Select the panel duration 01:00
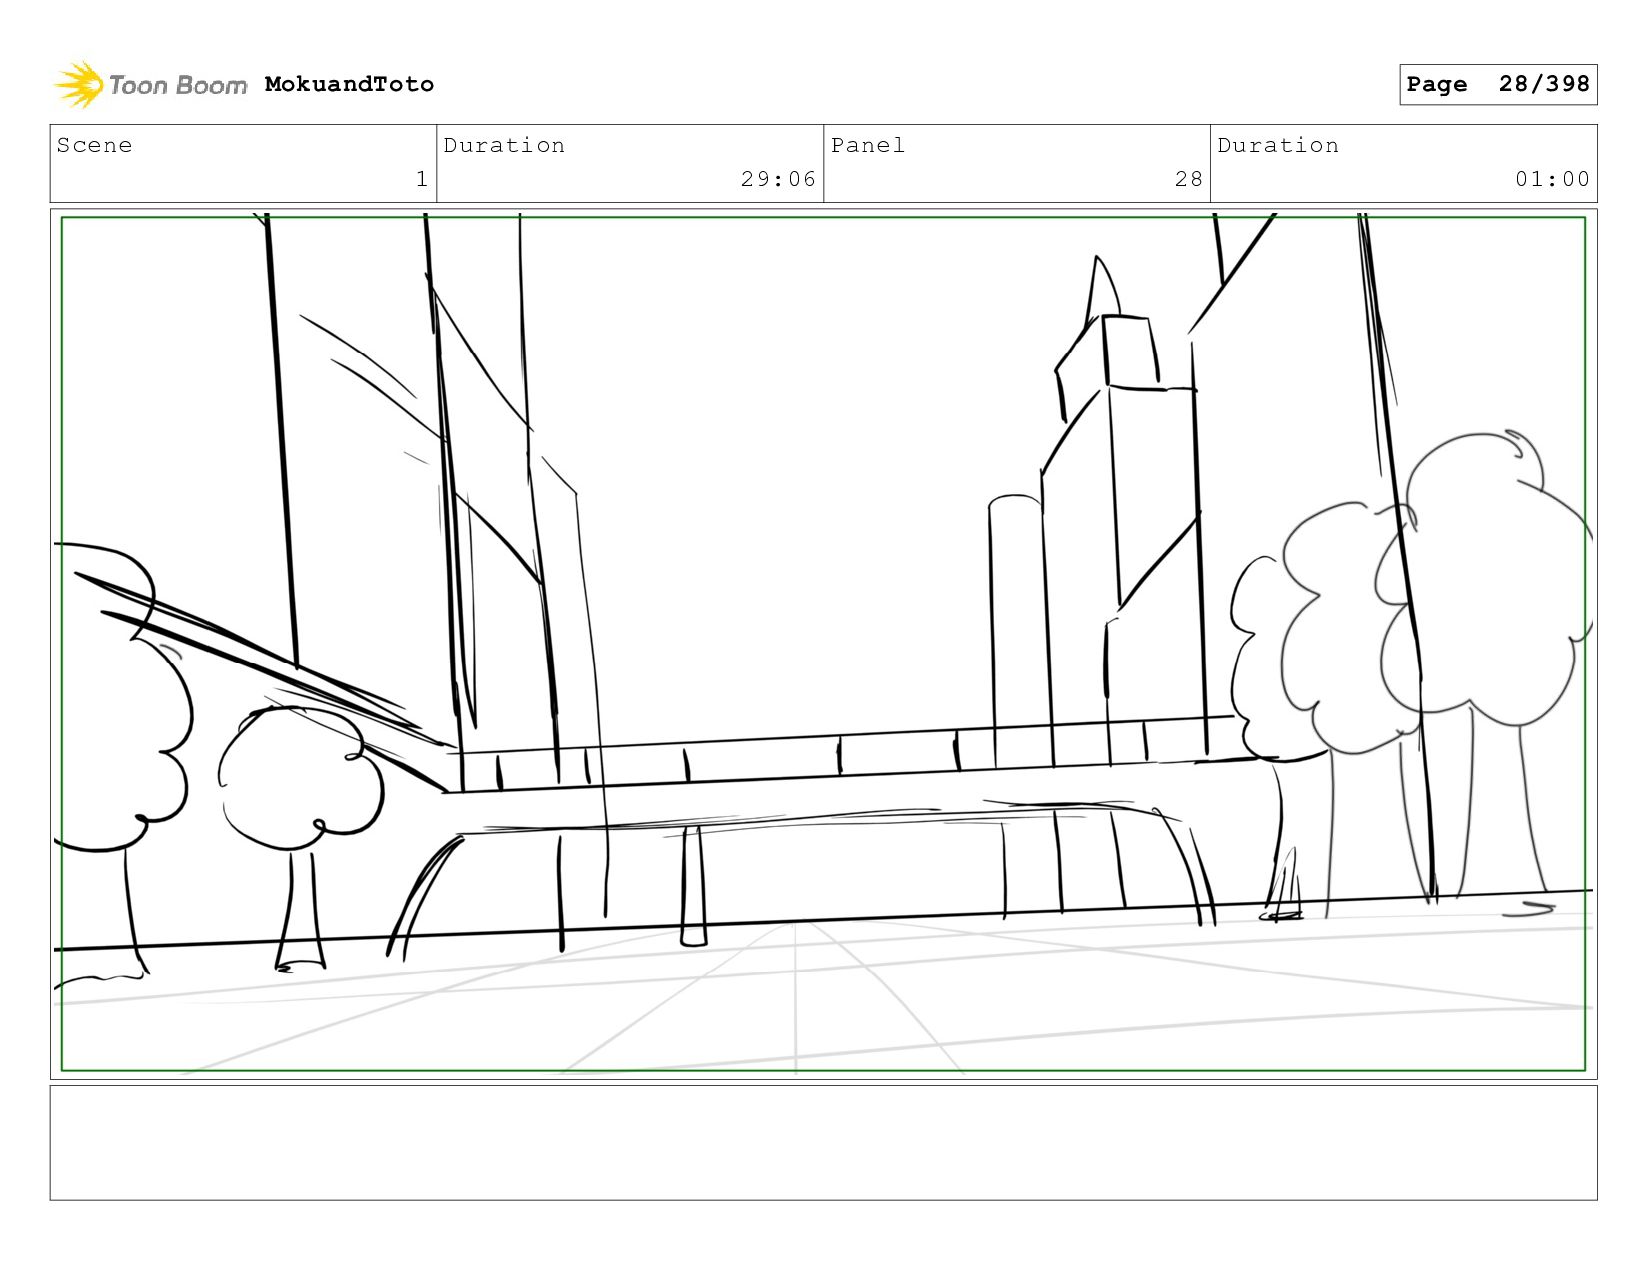 pyautogui.click(x=1552, y=179)
